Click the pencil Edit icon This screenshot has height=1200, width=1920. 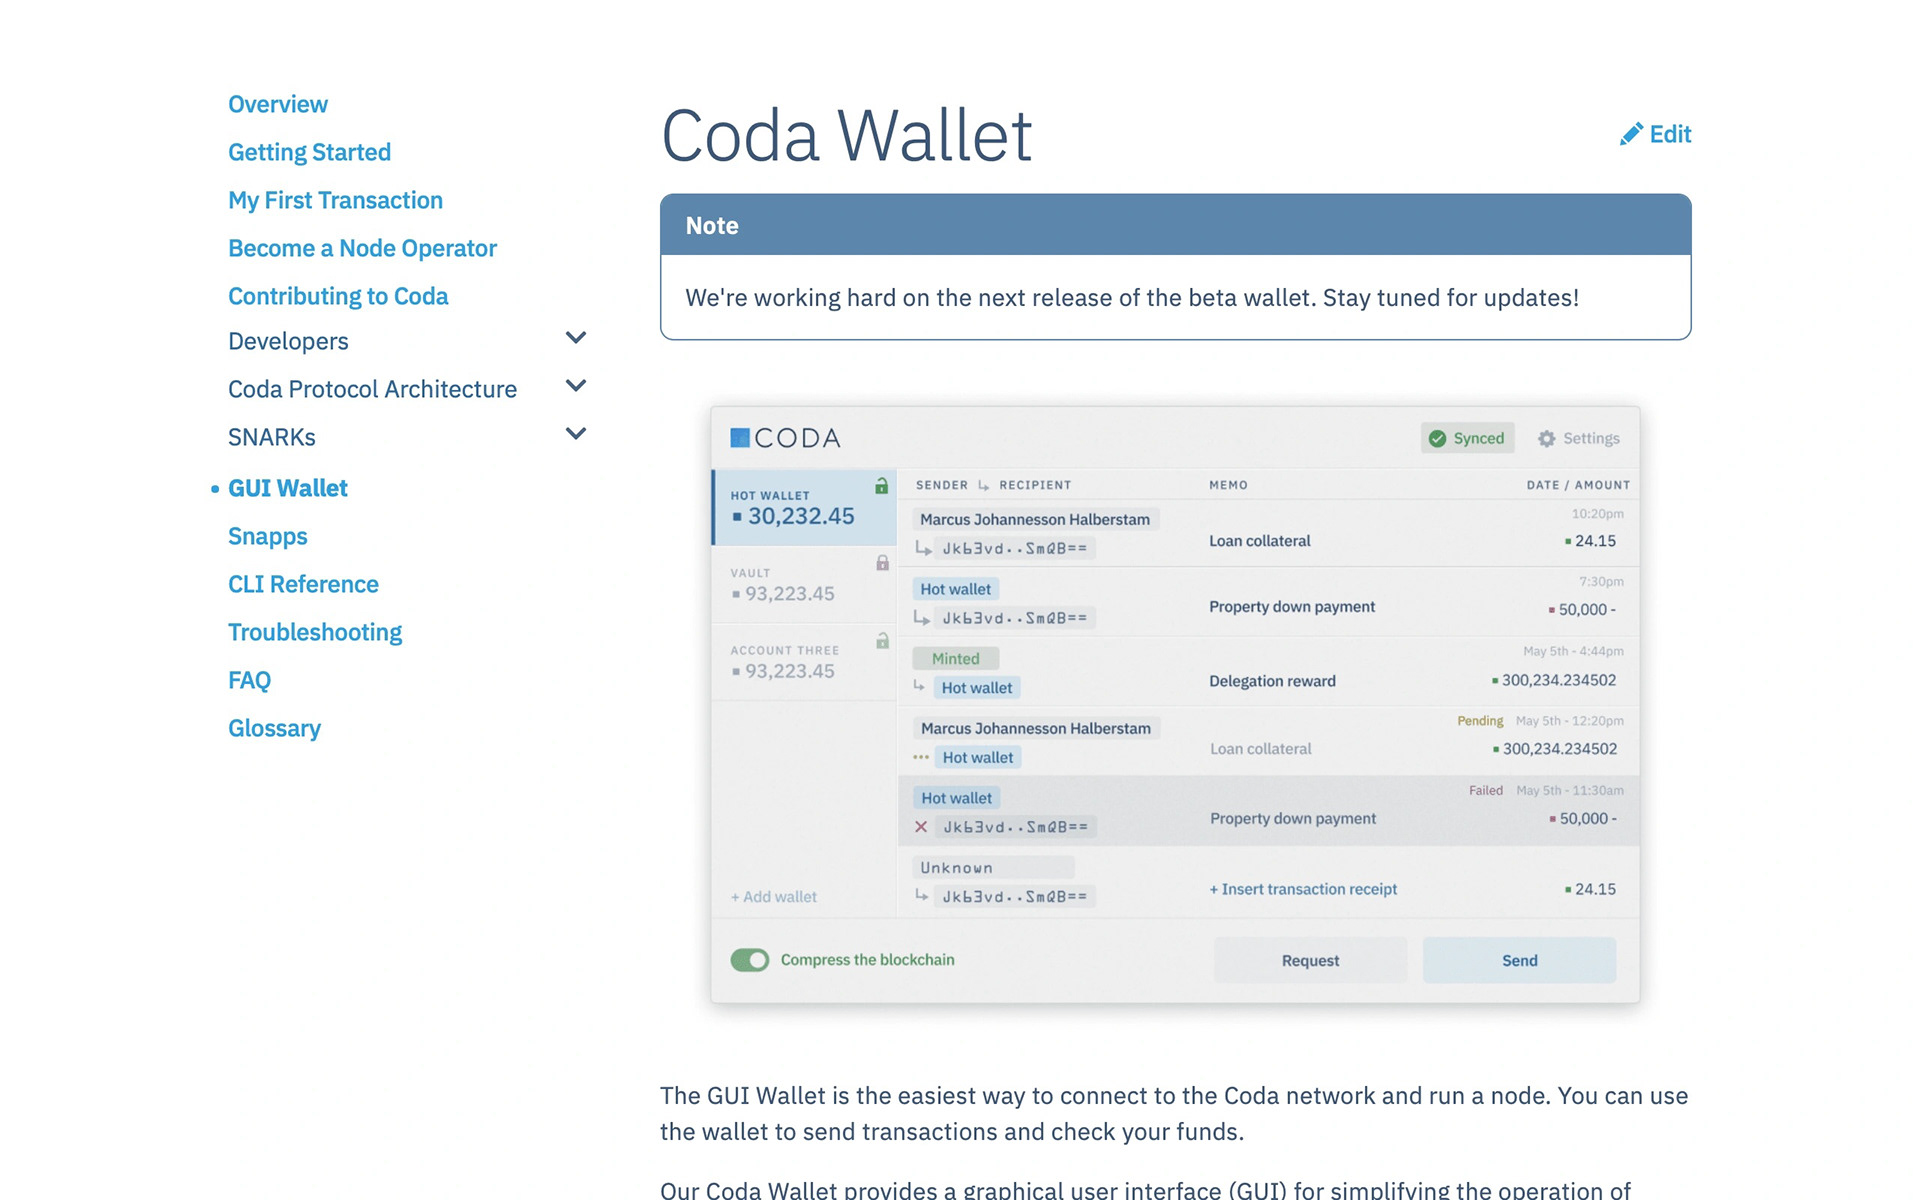coord(1631,134)
